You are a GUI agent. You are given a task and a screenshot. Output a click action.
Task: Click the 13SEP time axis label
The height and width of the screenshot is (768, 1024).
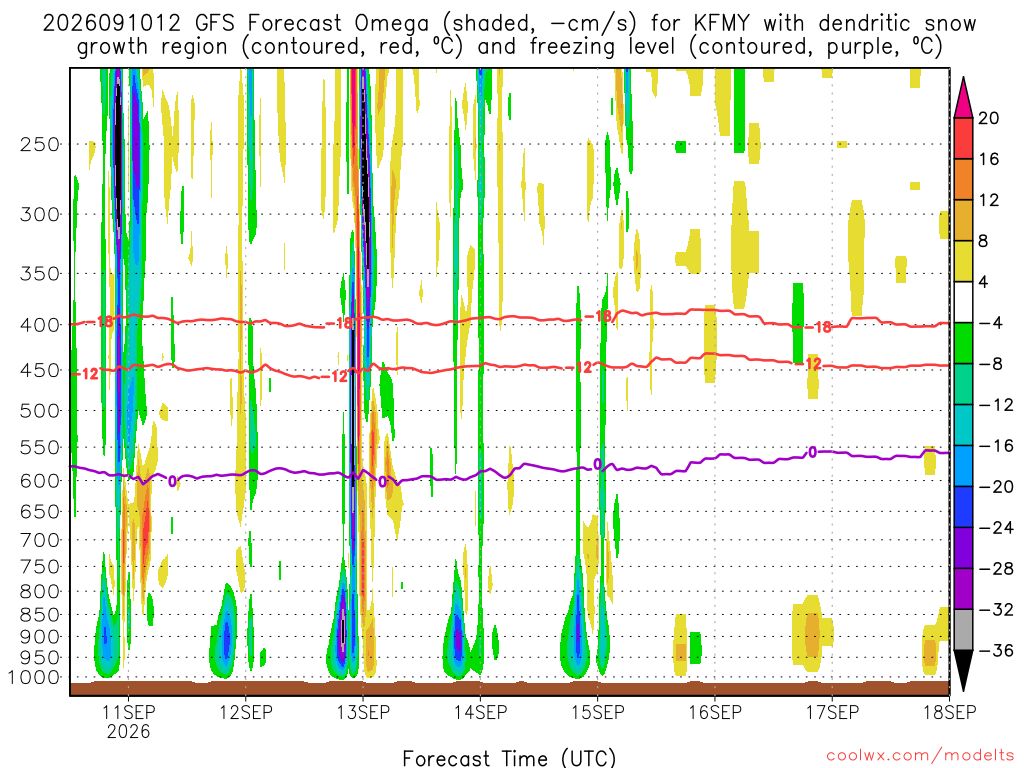pos(363,712)
